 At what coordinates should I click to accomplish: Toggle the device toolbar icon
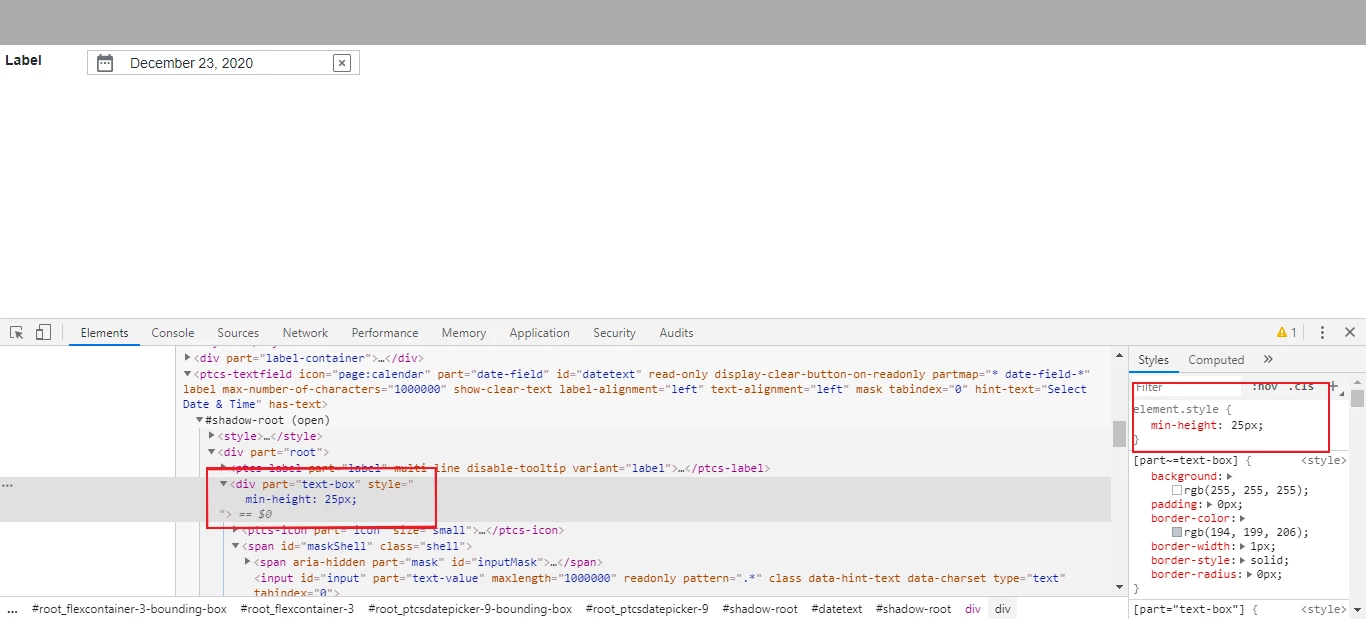(x=43, y=333)
